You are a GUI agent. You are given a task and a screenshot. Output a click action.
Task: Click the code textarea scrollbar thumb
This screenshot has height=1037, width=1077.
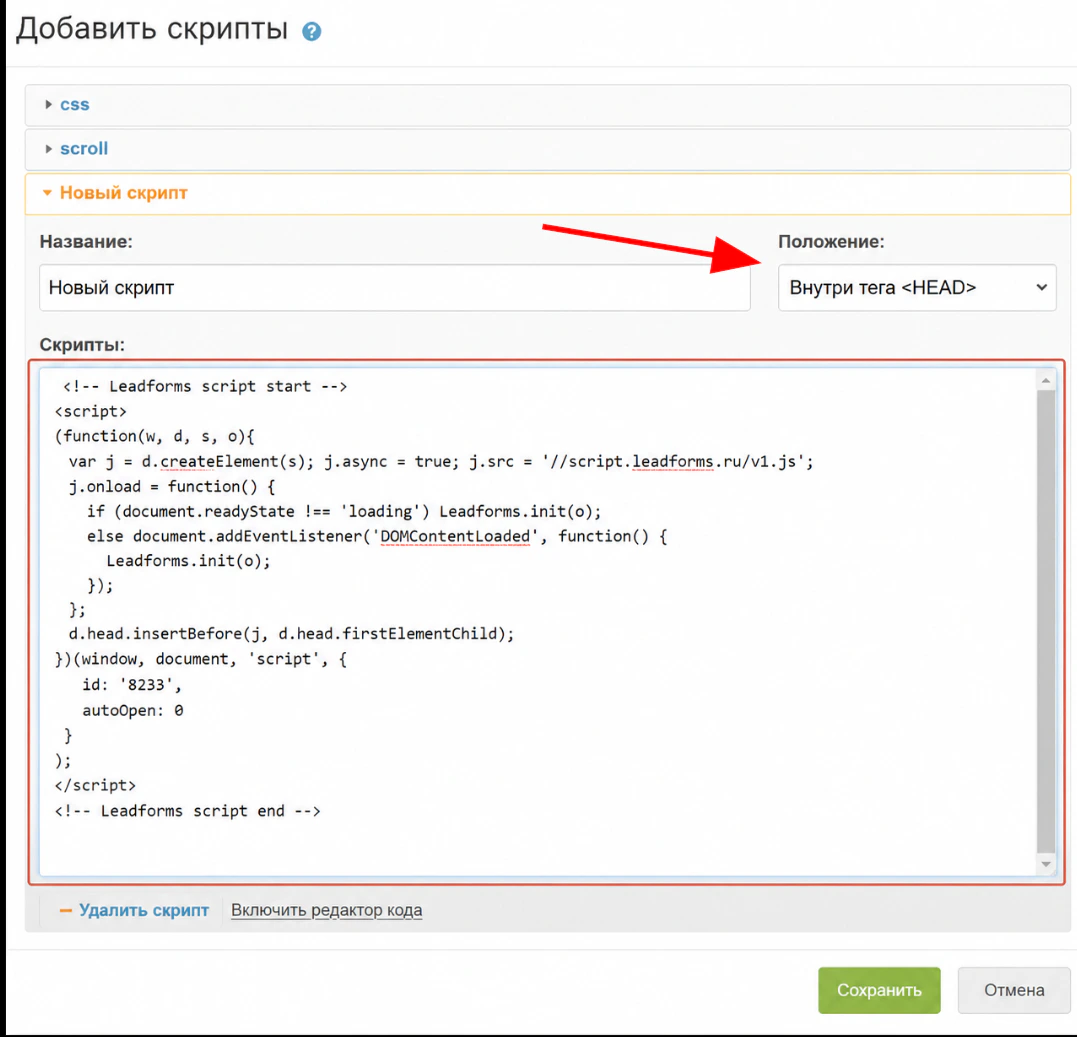point(1045,622)
